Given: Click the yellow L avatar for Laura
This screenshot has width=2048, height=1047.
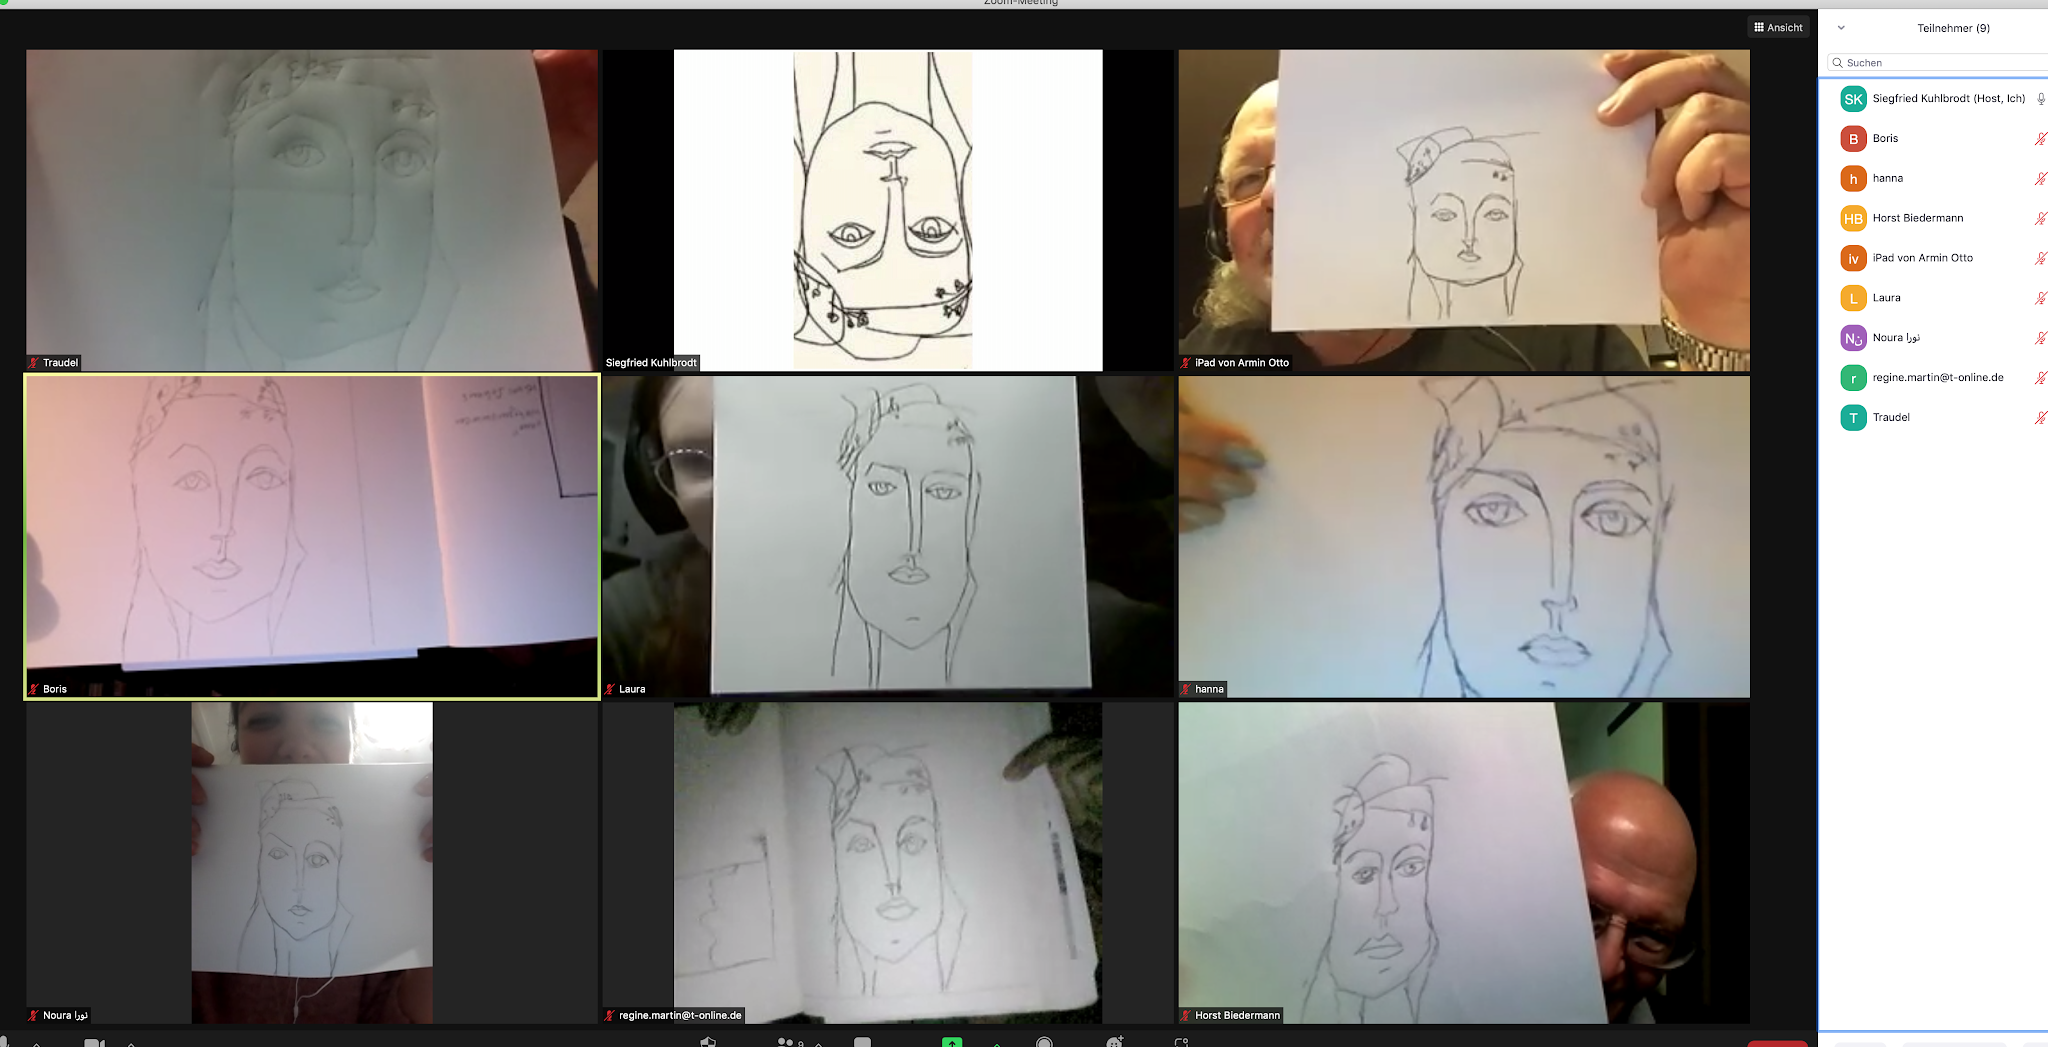Looking at the screenshot, I should (x=1853, y=298).
